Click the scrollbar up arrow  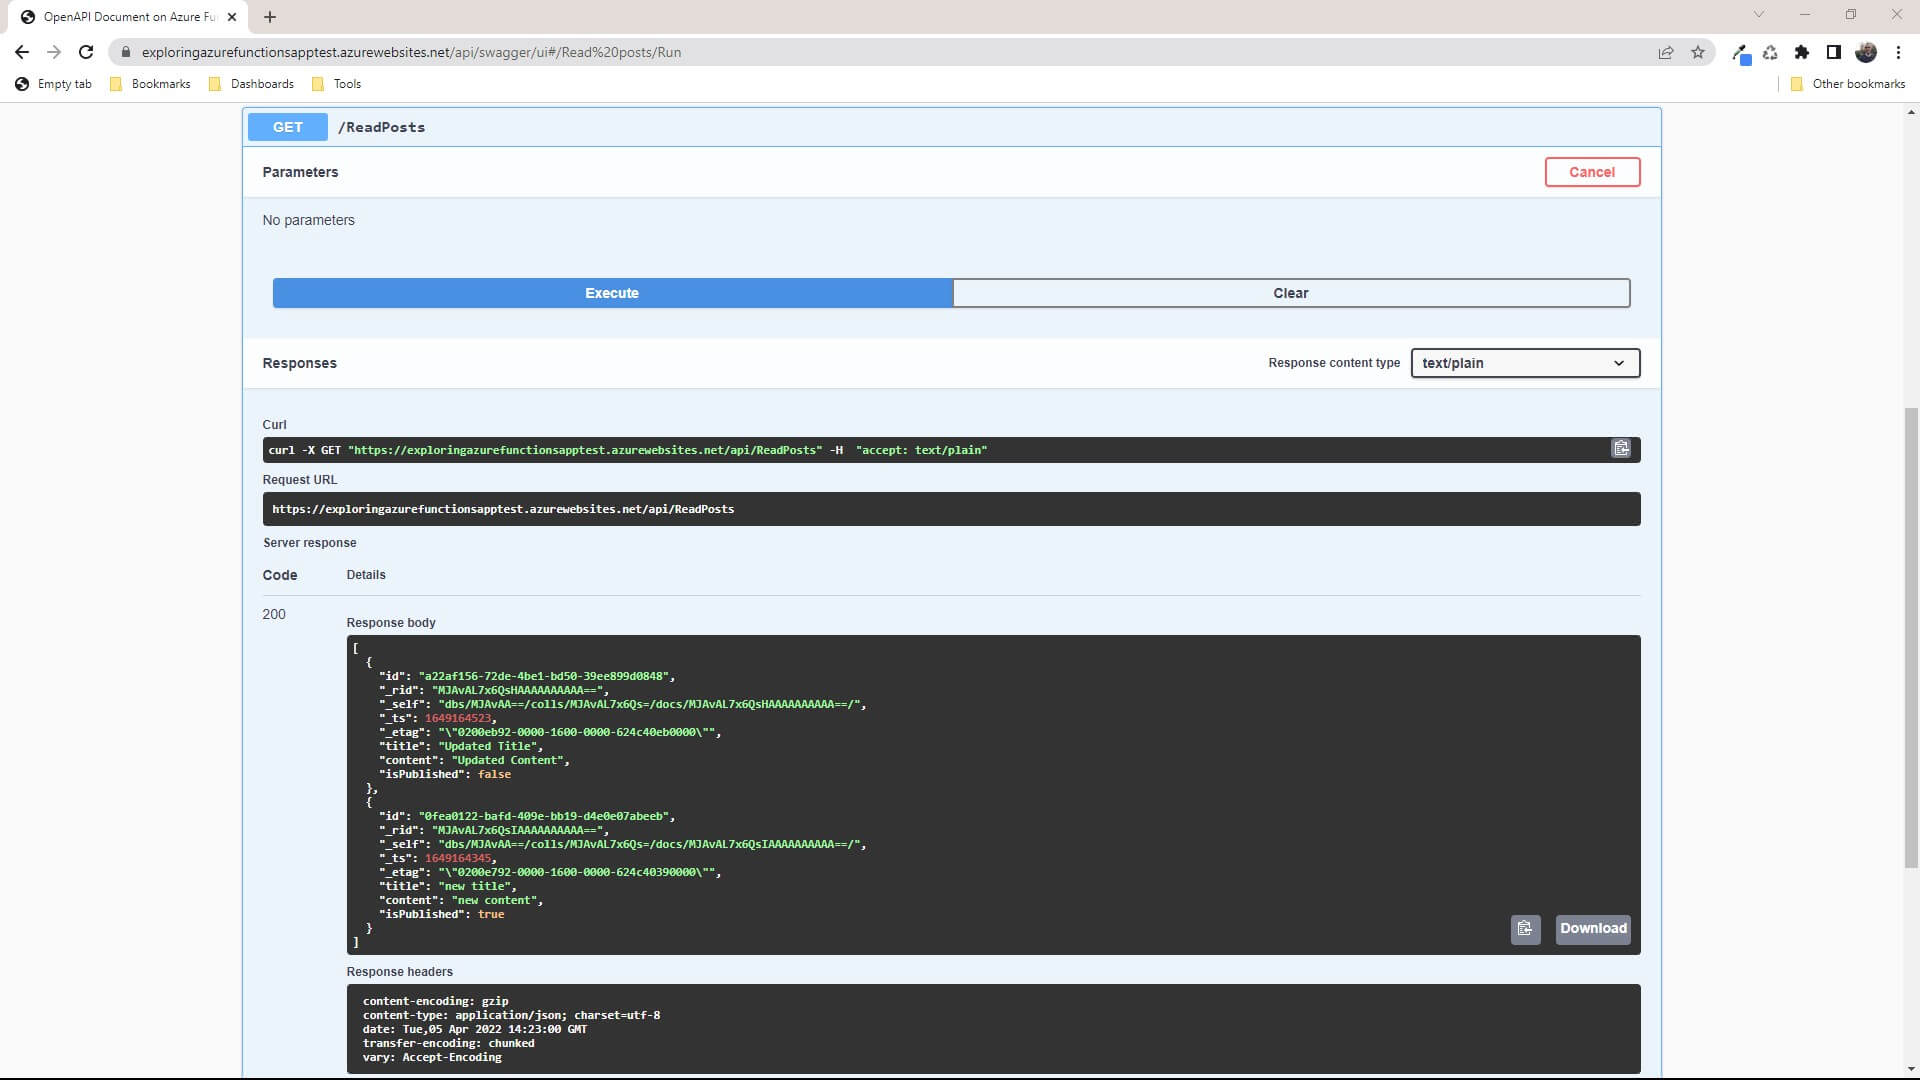[1911, 113]
